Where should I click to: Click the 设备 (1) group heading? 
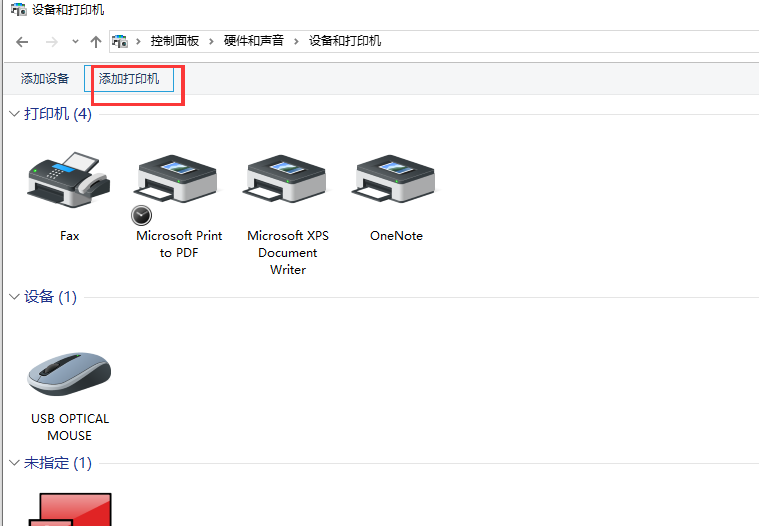point(50,297)
